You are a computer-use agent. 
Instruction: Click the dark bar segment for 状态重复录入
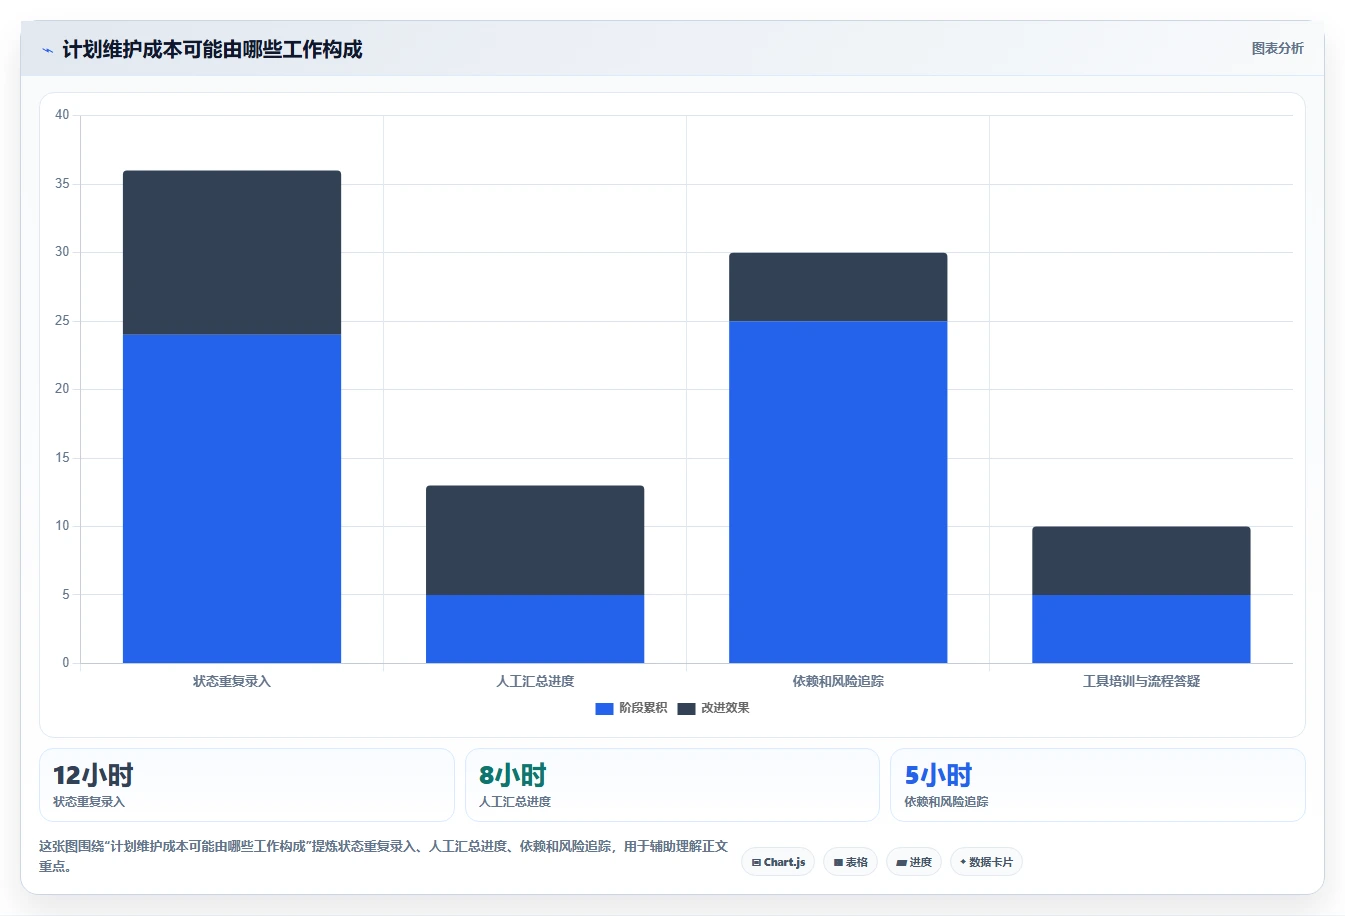pyautogui.click(x=232, y=252)
